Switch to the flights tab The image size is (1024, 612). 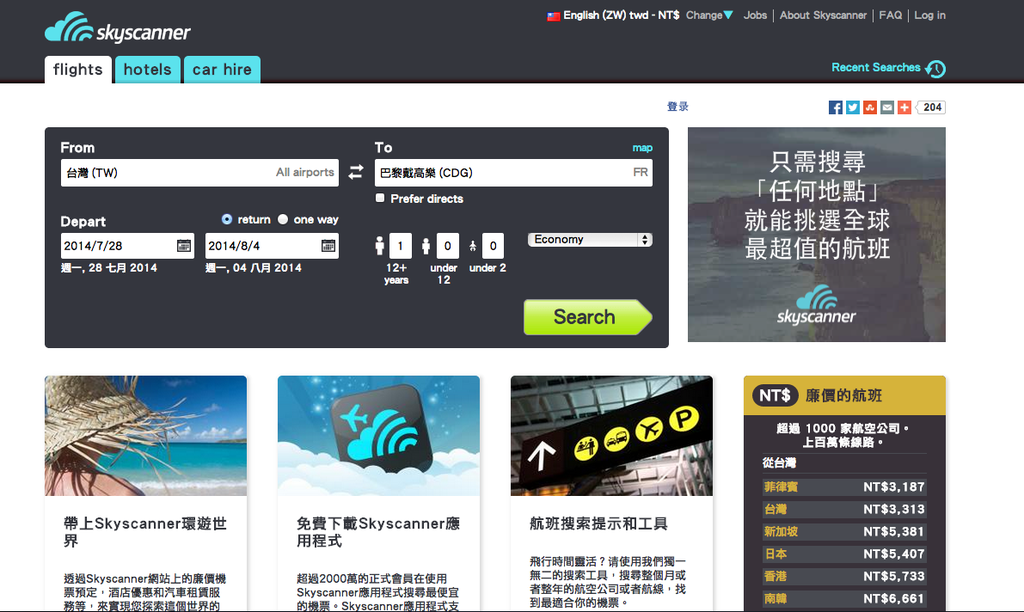[78, 69]
